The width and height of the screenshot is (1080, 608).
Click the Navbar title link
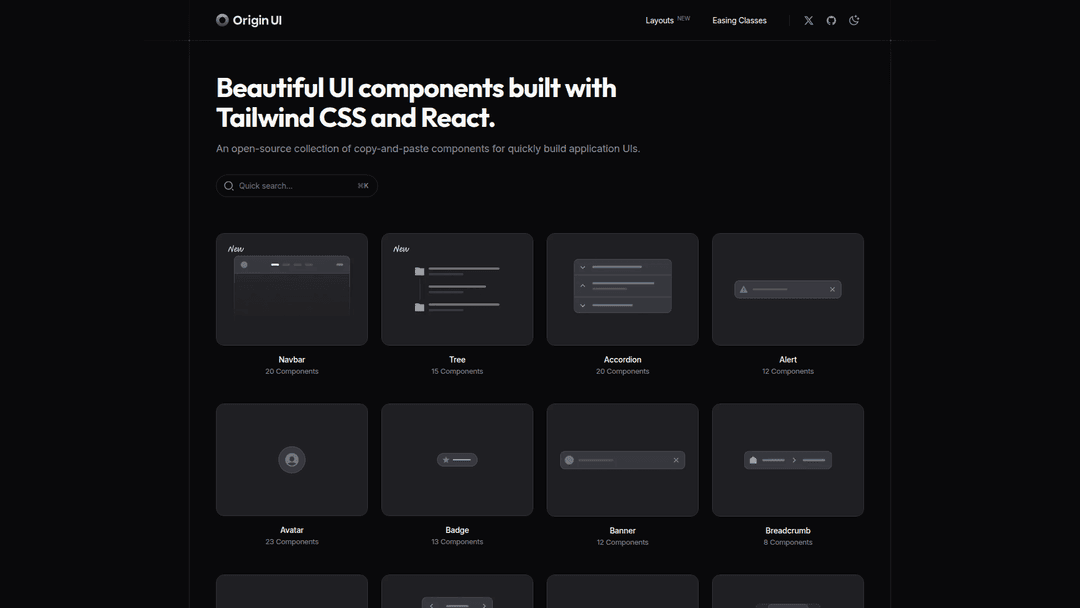pos(292,360)
